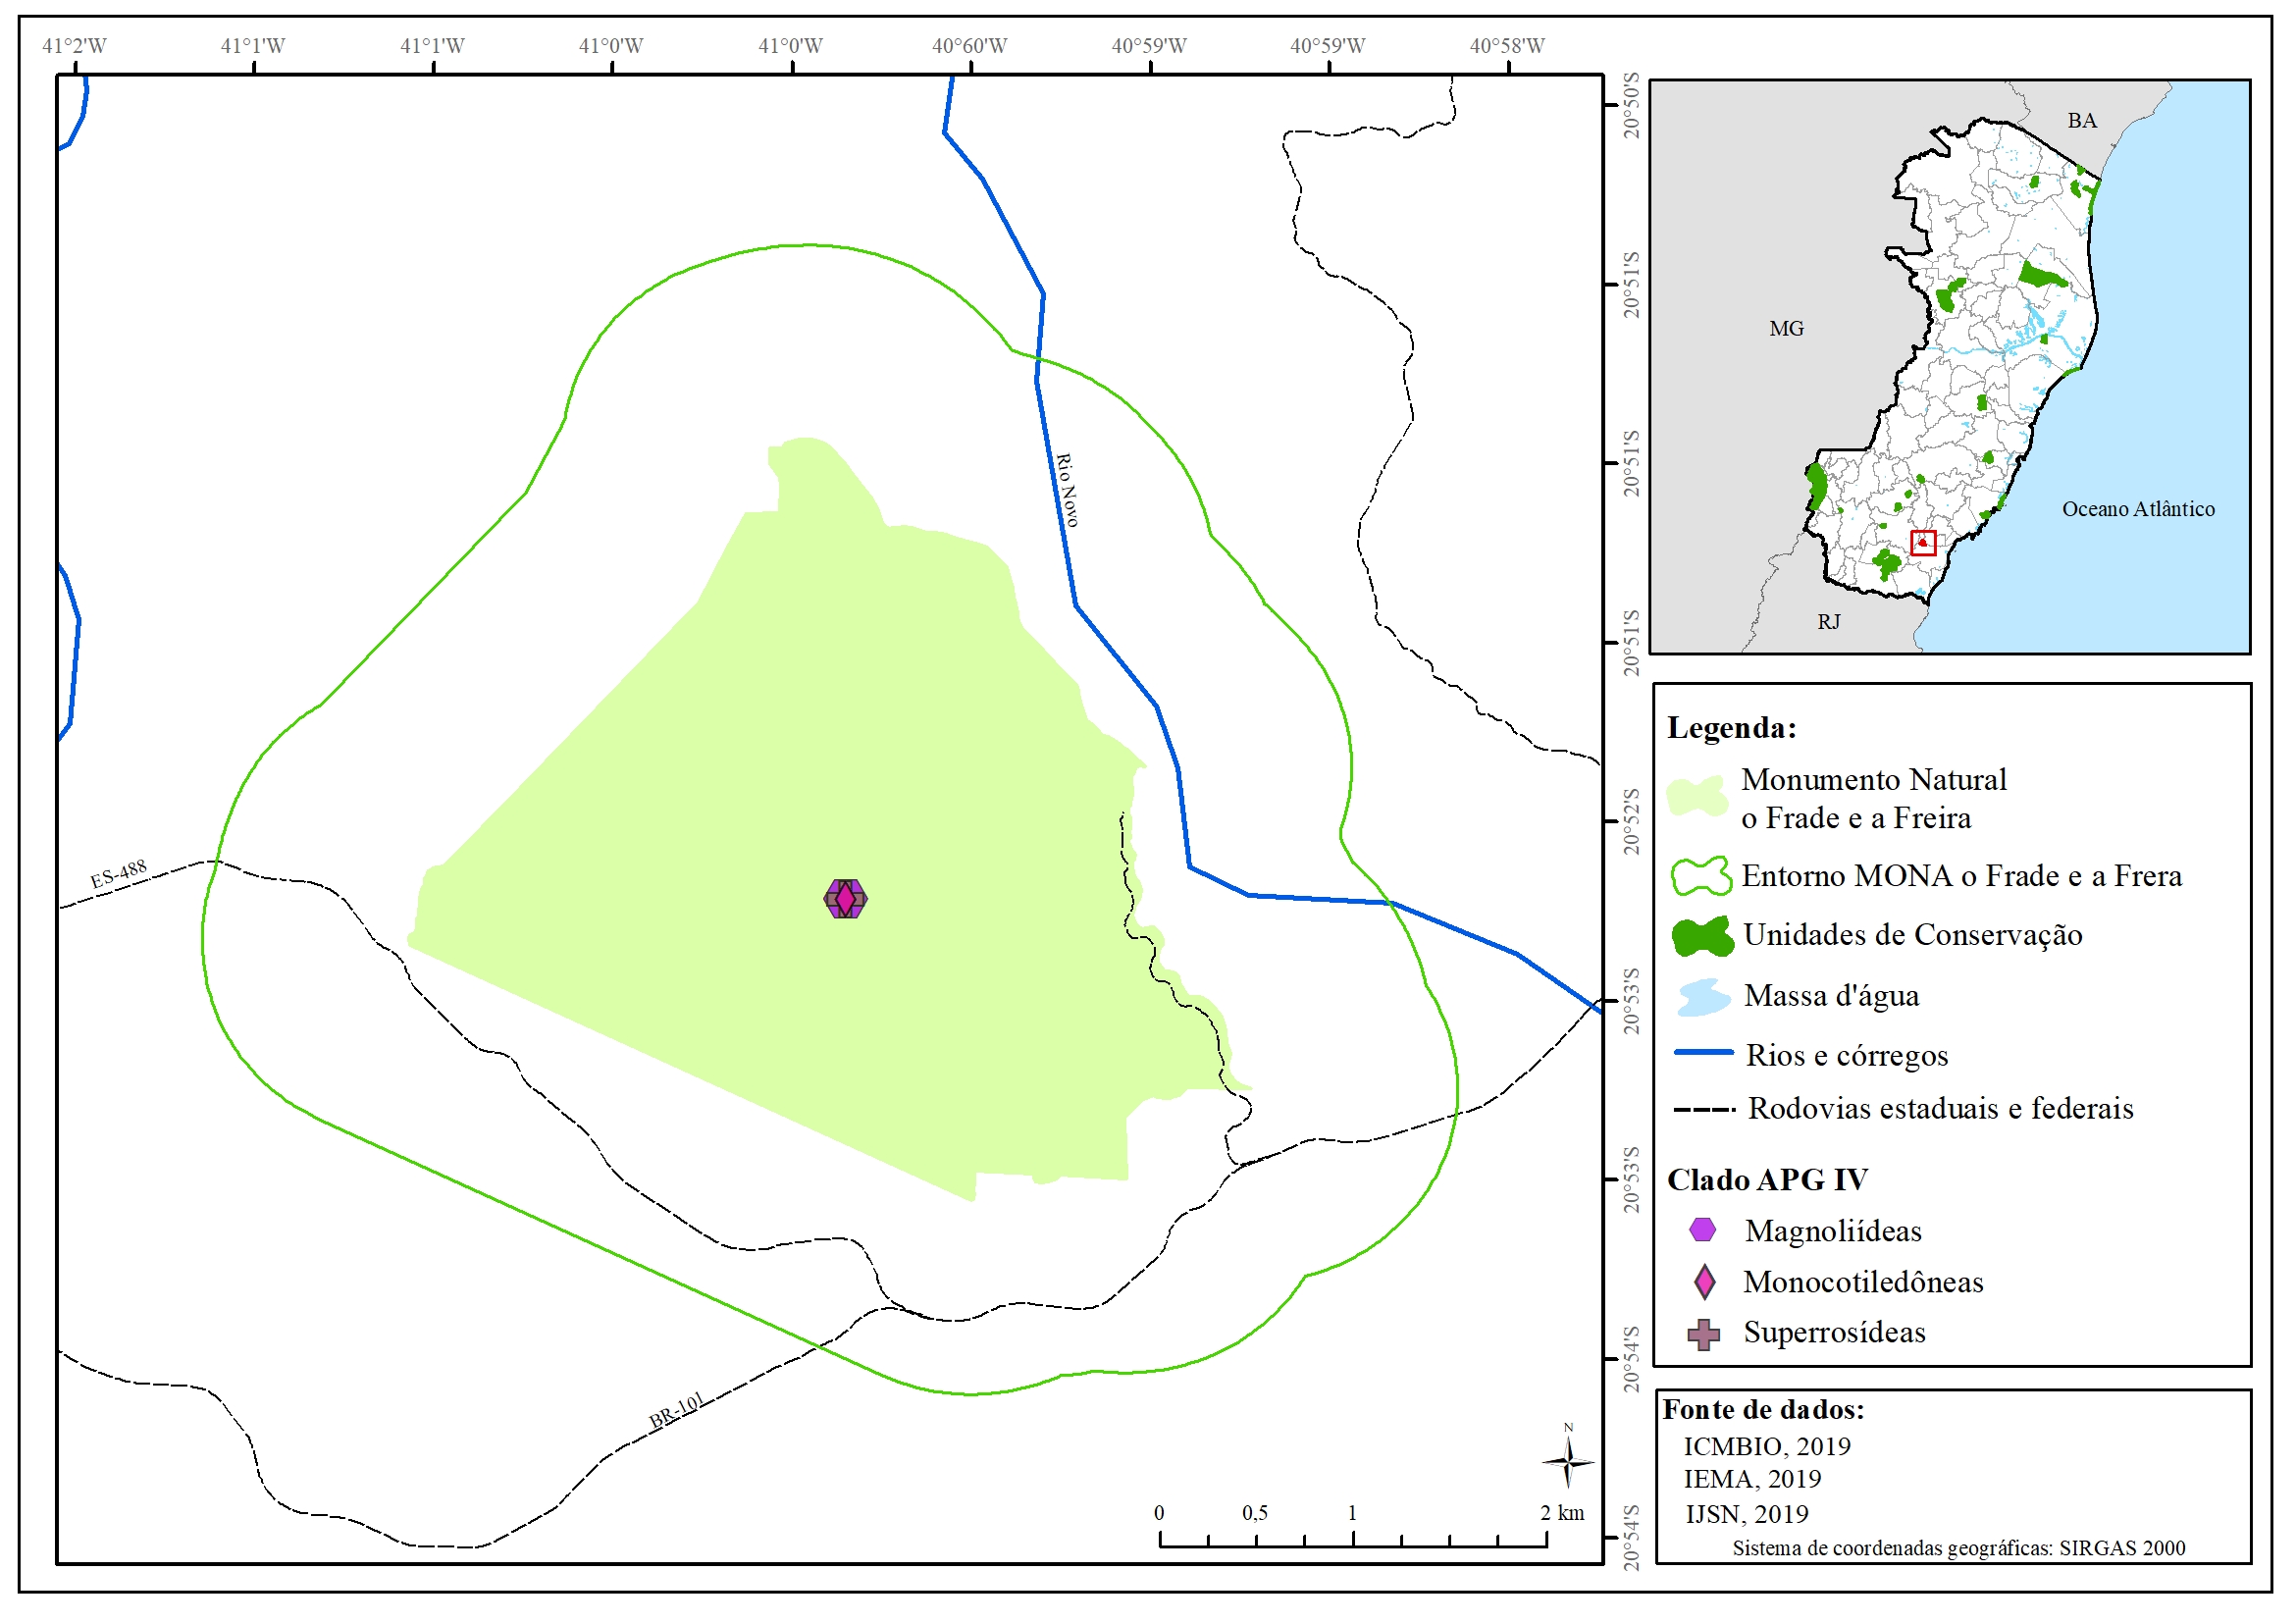Click the north arrow compass rose
2296x1623 pixels.
1567,1461
